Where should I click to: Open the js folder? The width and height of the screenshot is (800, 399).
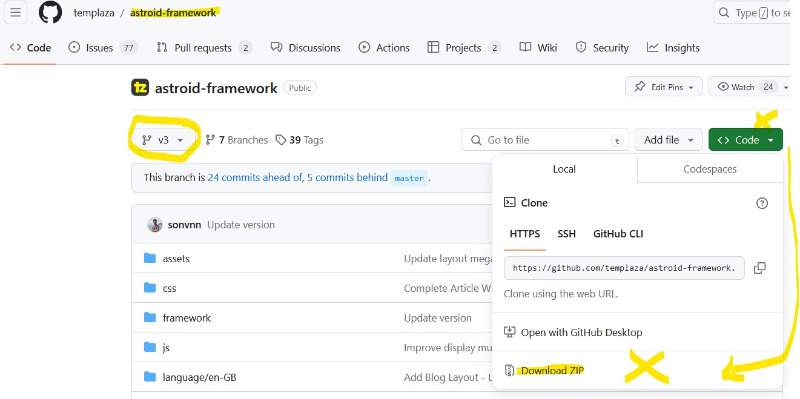click(166, 347)
